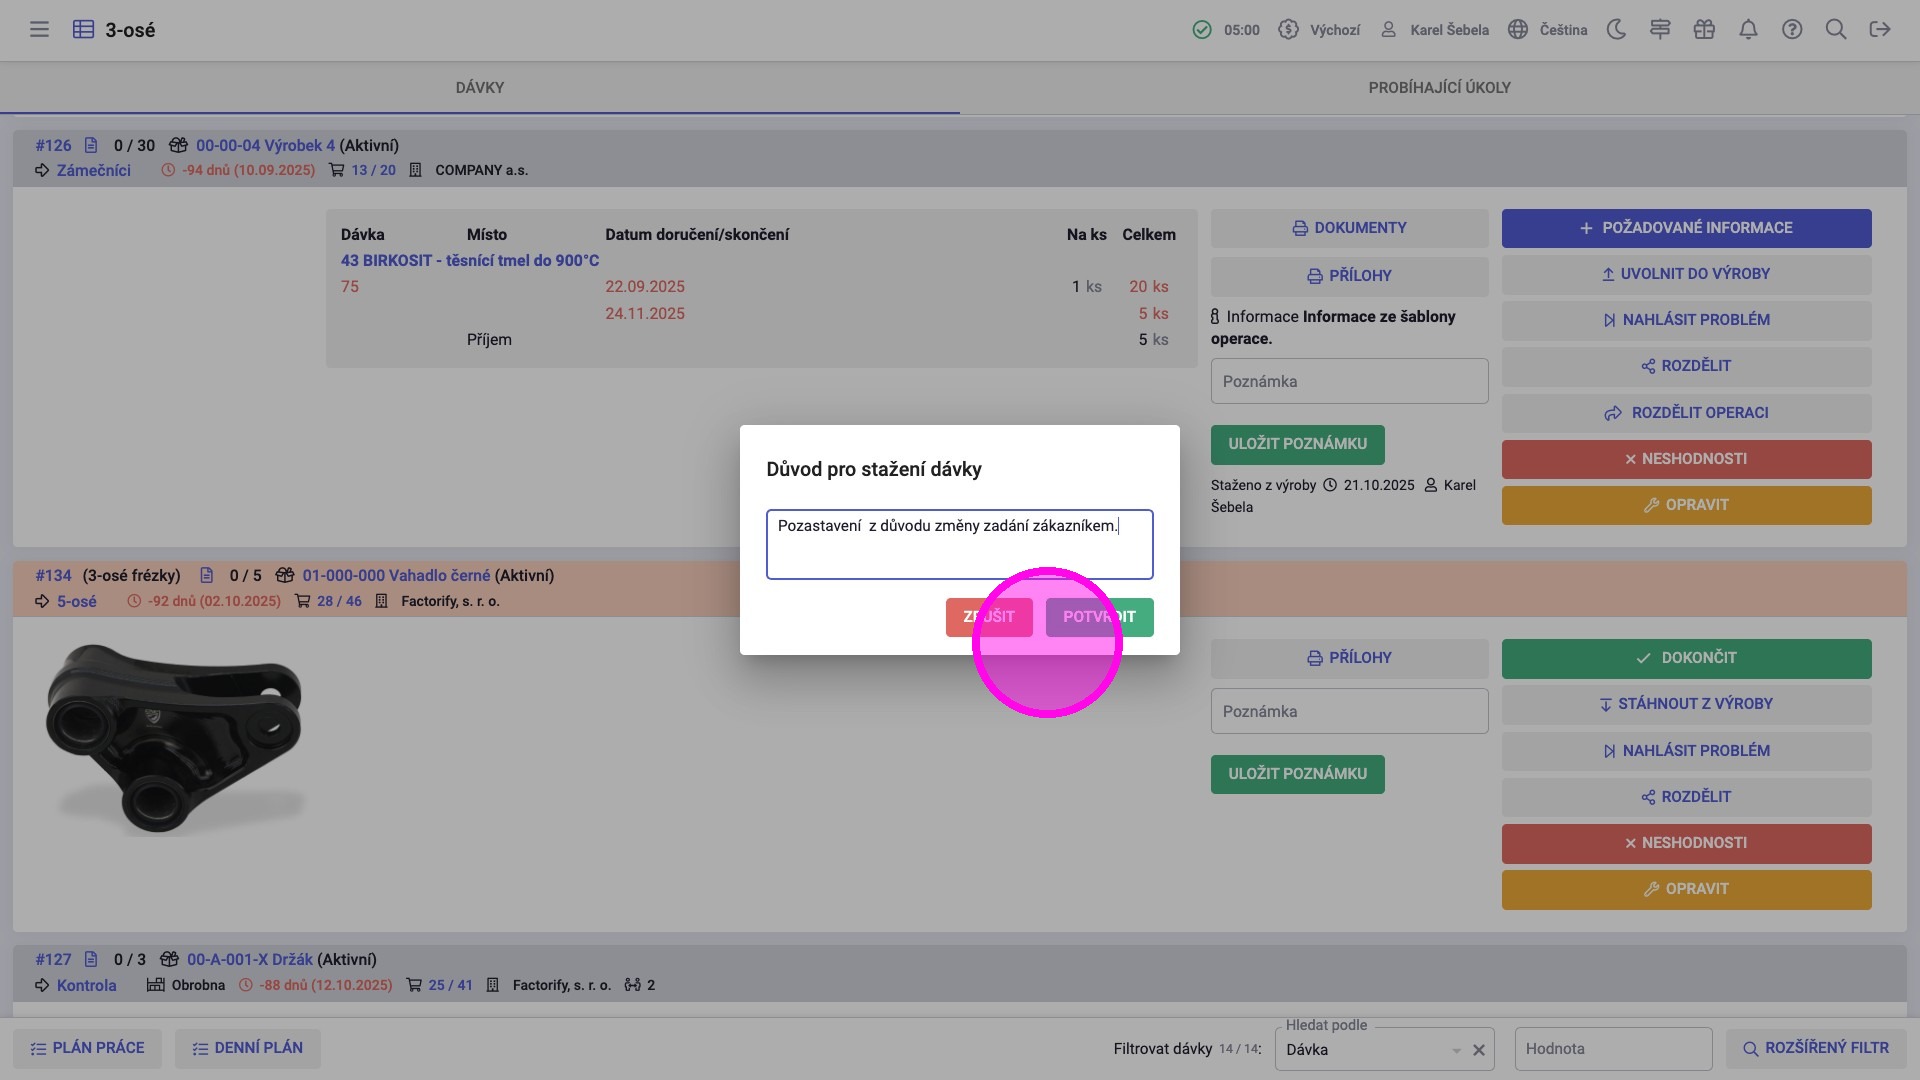Image resolution: width=1920 pixels, height=1080 pixels.
Task: Click the reason text area in dialog
Action: click(959, 545)
